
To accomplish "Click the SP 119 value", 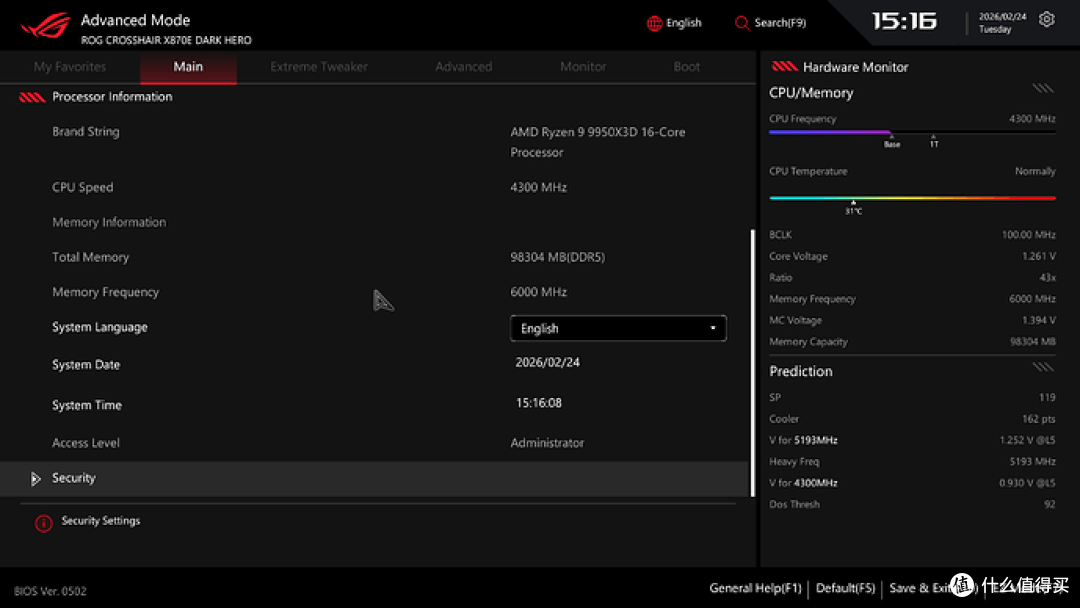I will tap(1047, 397).
